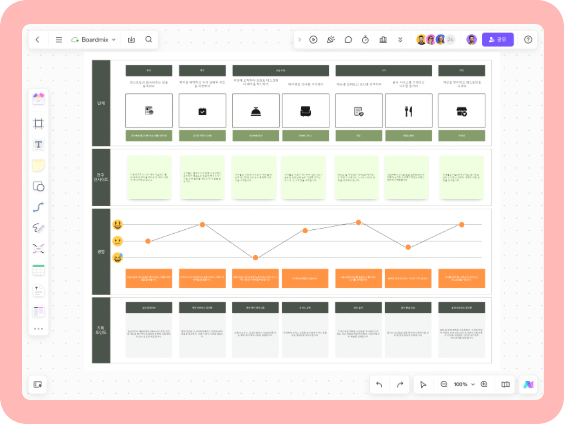Select the connector line tool
Image resolution: width=564 pixels, height=424 pixels.
[x=38, y=207]
